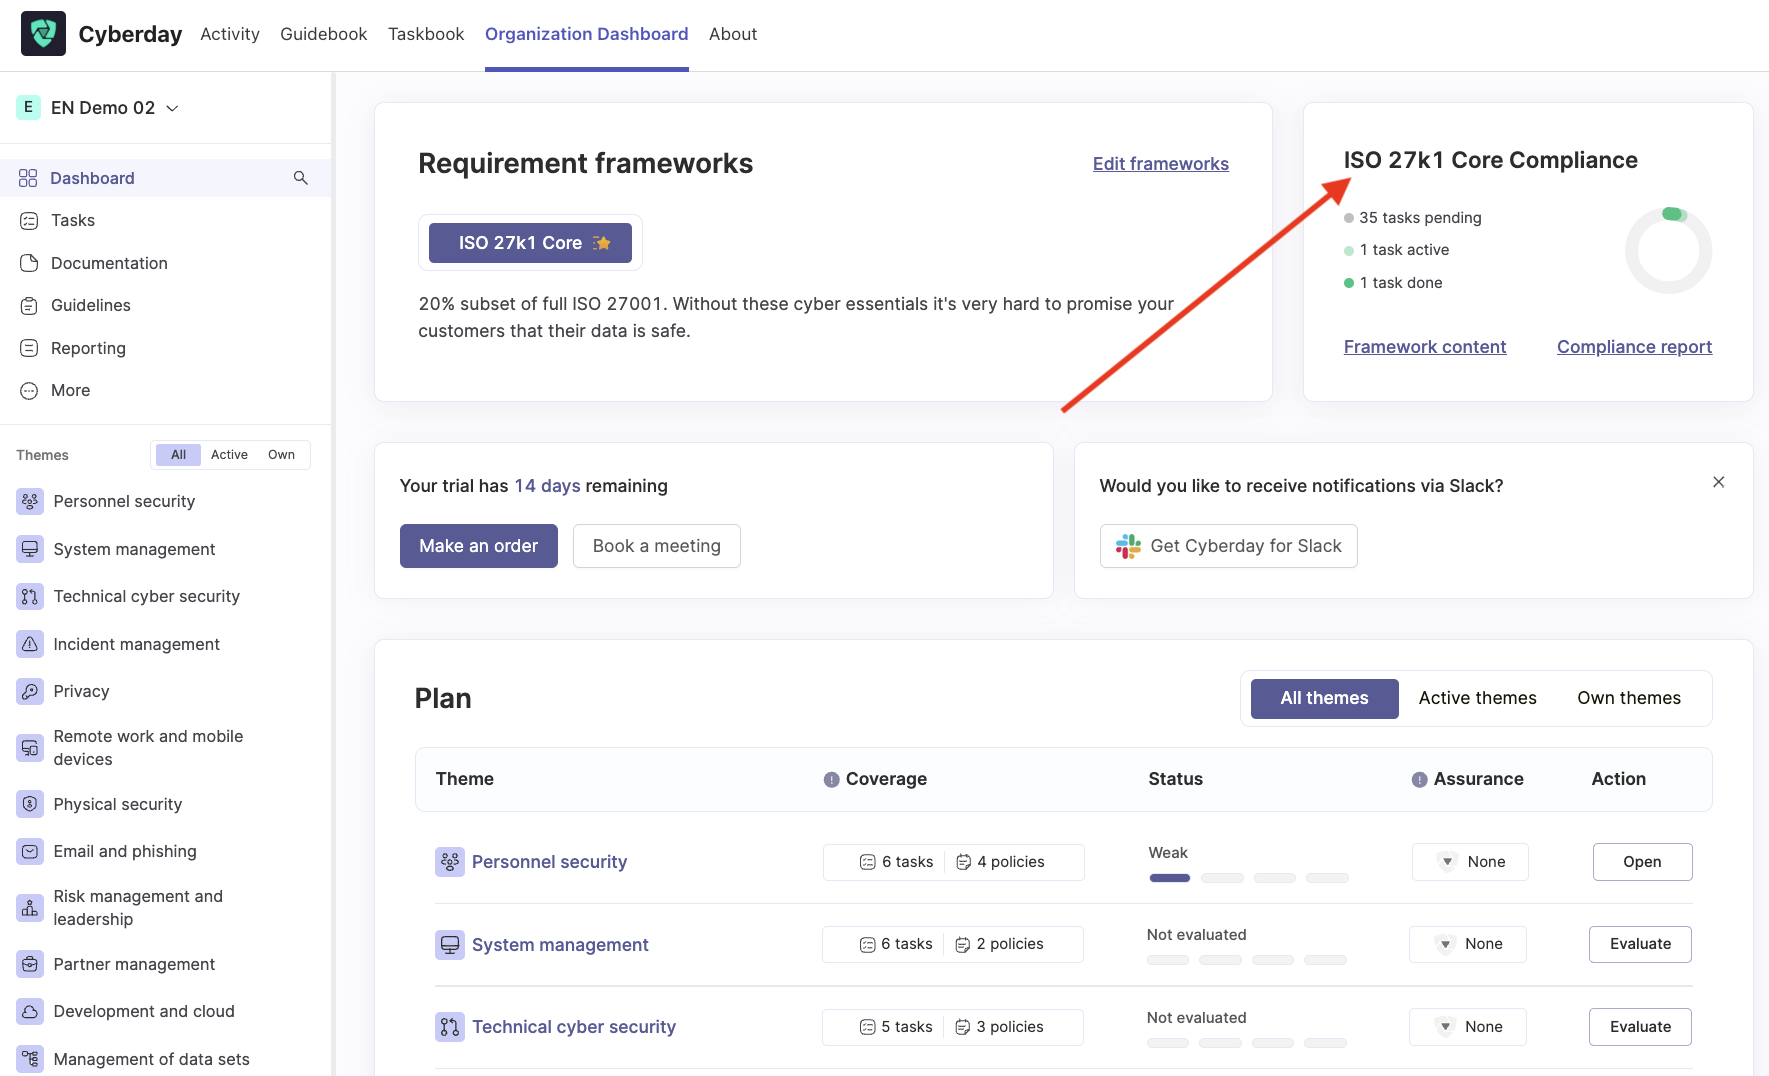This screenshot has width=1769, height=1076.
Task: Open the About tab
Action: click(733, 34)
